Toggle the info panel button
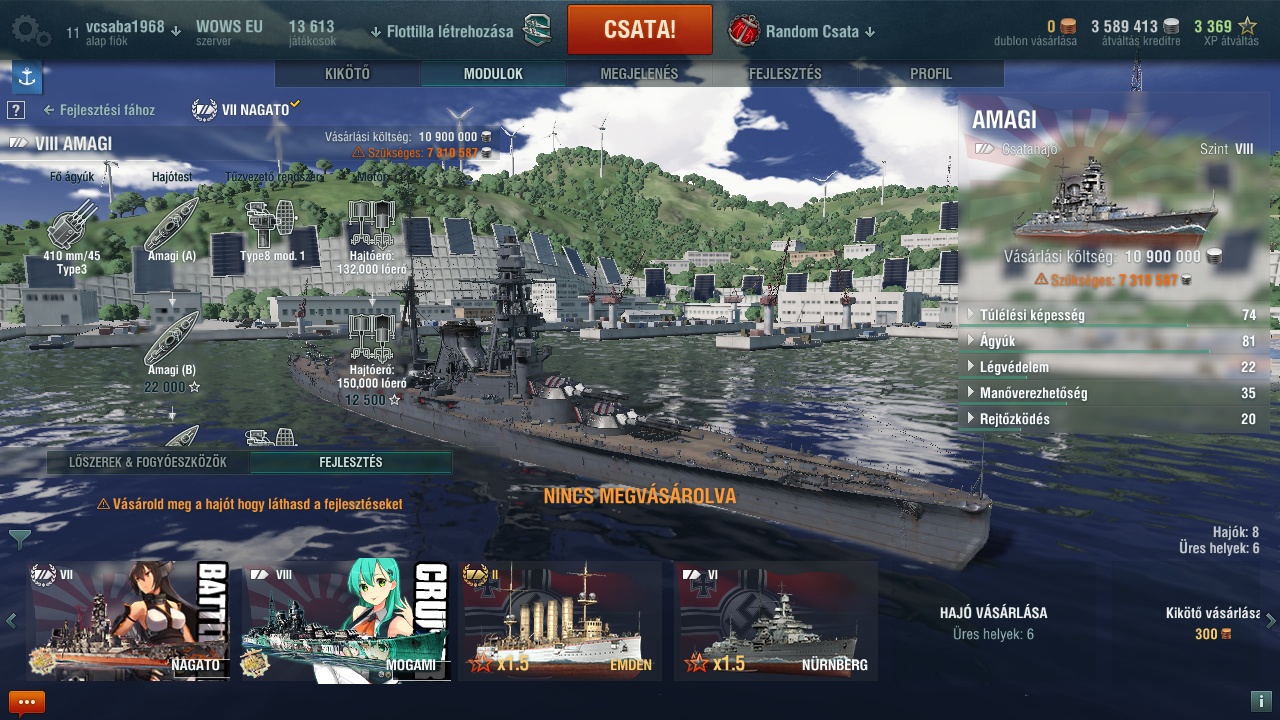 (1261, 701)
